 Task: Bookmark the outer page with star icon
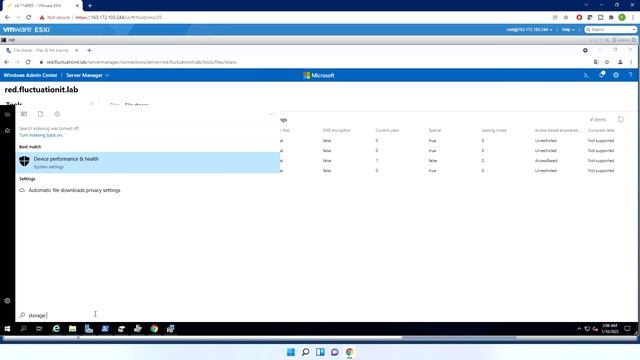pyautogui.click(x=566, y=18)
